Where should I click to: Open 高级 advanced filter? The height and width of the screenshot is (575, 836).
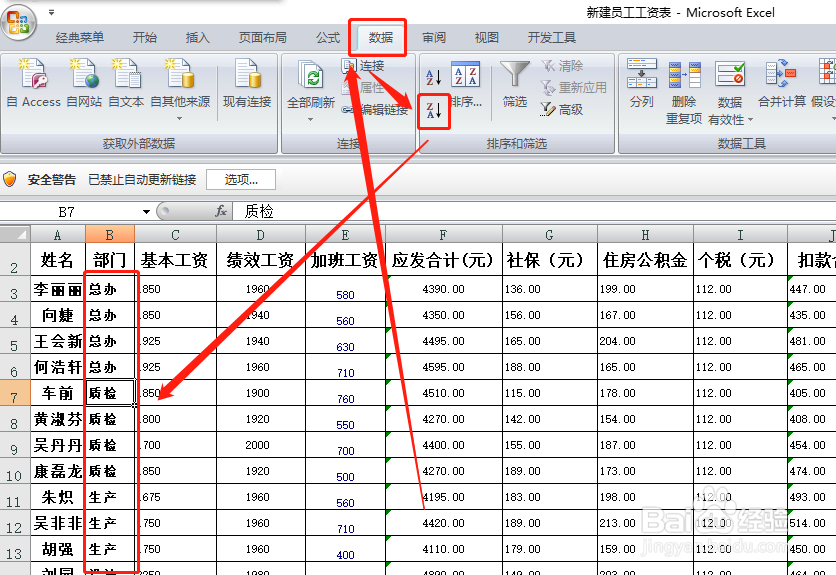[562, 110]
